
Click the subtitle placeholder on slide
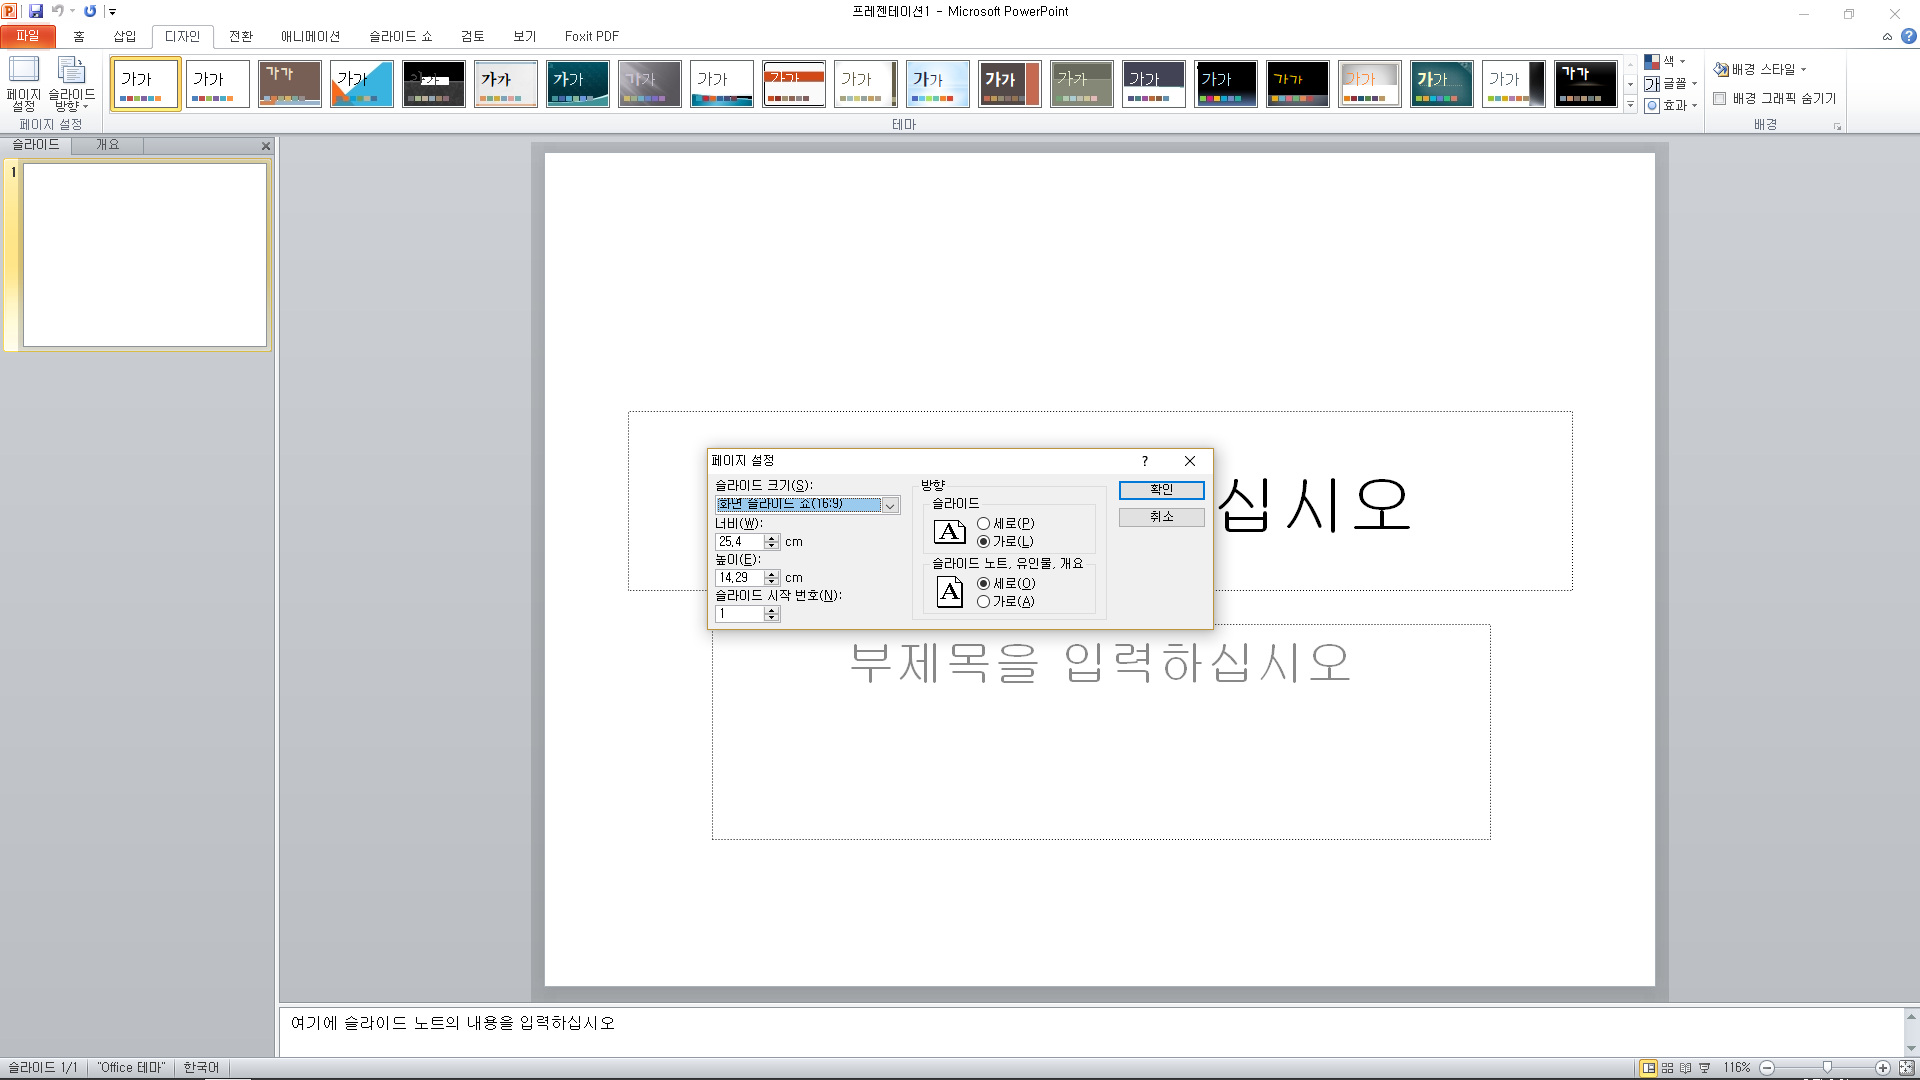point(1101,733)
